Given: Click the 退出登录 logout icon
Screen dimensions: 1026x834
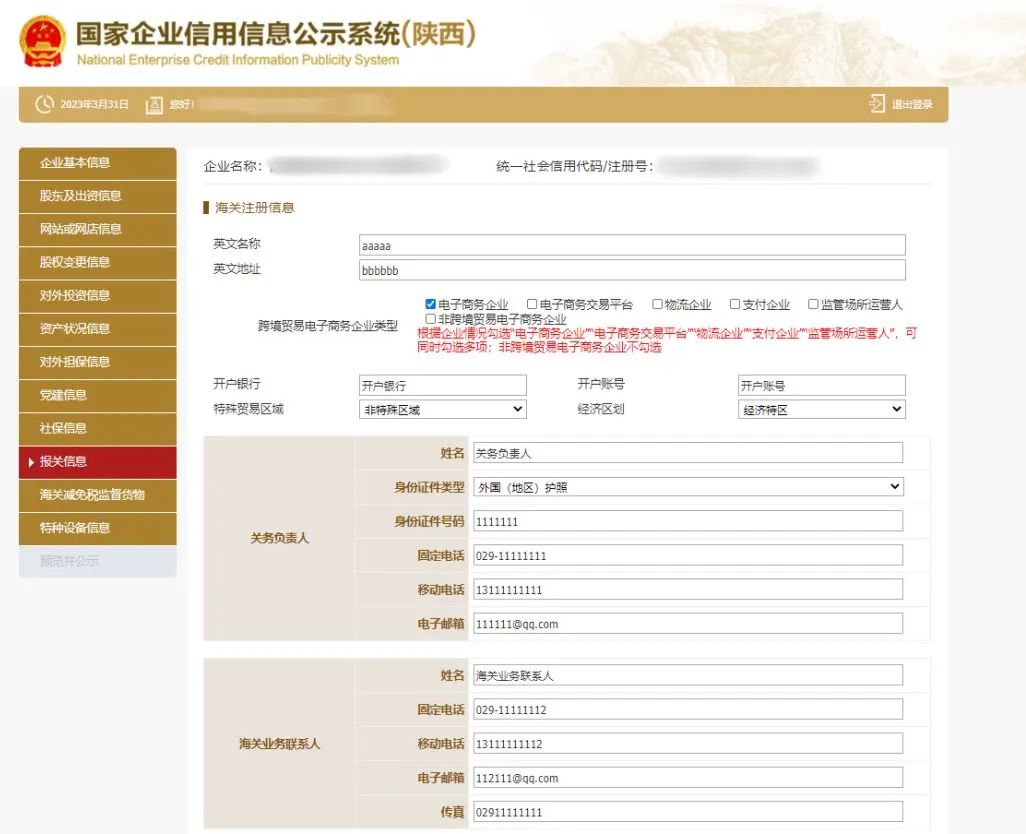Looking at the screenshot, I should coord(877,104).
